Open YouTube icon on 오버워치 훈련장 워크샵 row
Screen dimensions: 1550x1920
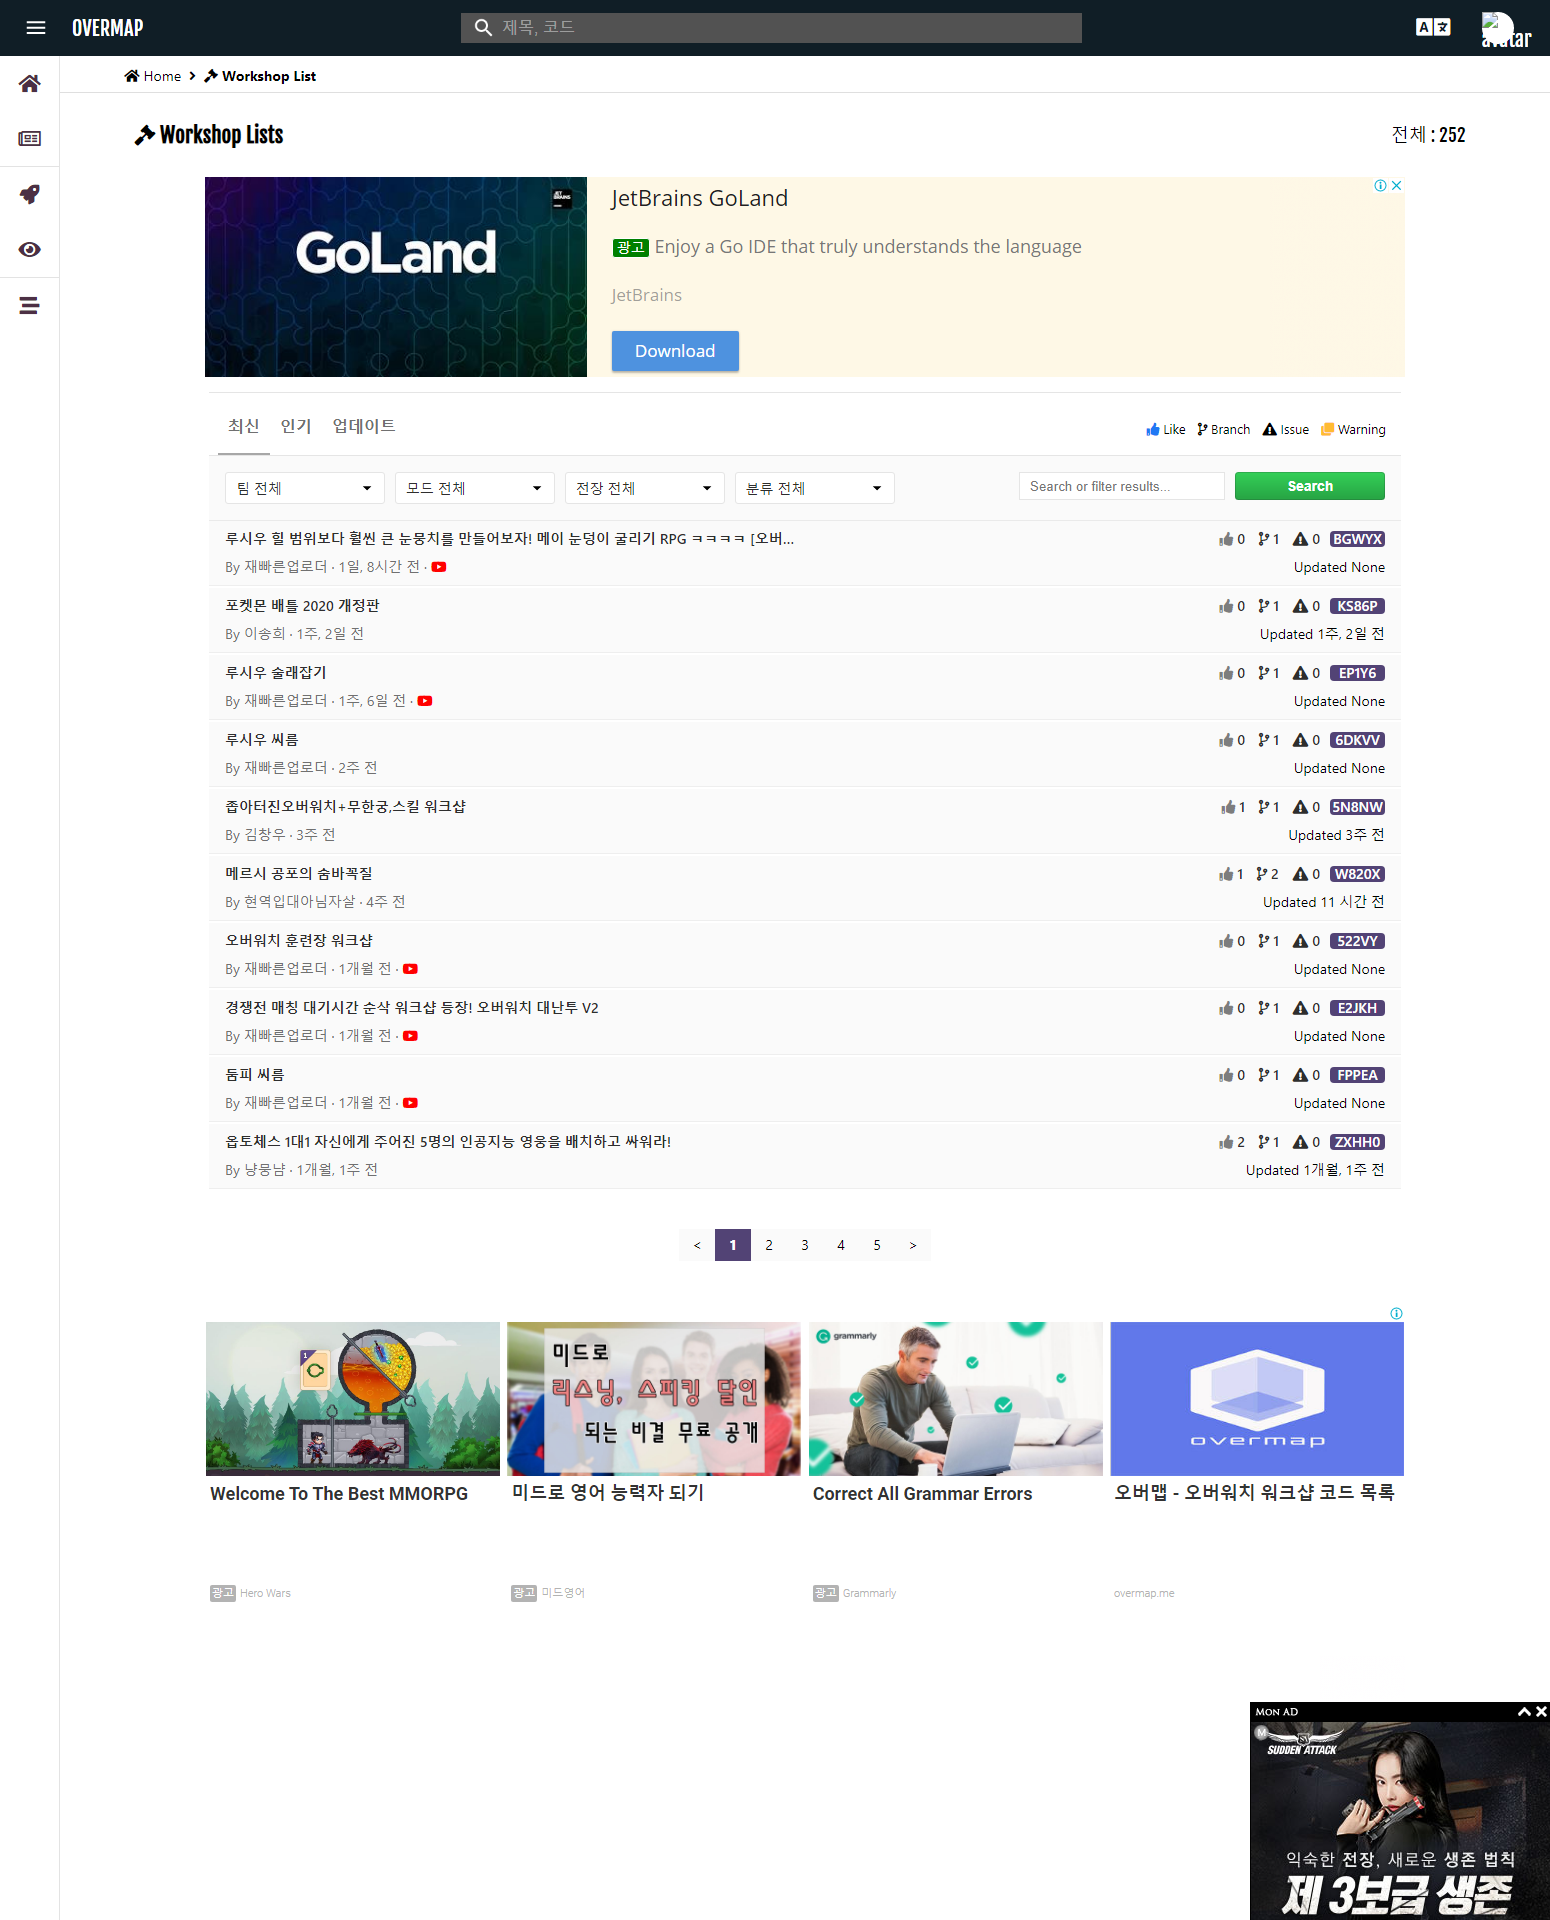tap(410, 969)
